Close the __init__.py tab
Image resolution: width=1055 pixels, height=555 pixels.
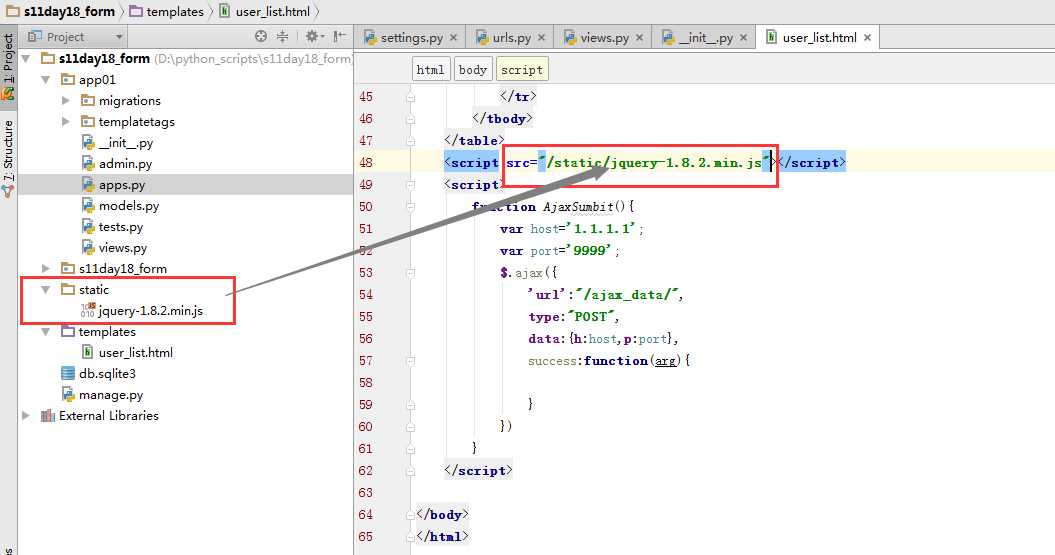[x=743, y=38]
